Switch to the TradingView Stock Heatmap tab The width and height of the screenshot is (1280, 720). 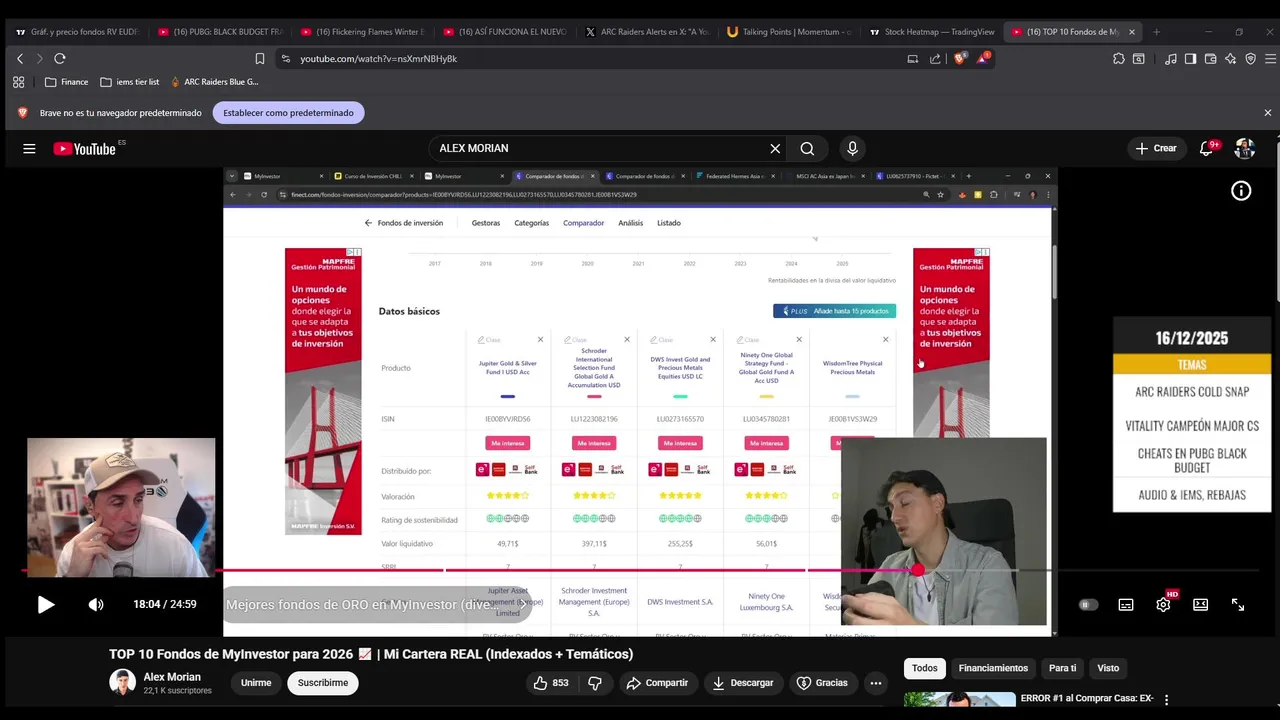[x=930, y=32]
